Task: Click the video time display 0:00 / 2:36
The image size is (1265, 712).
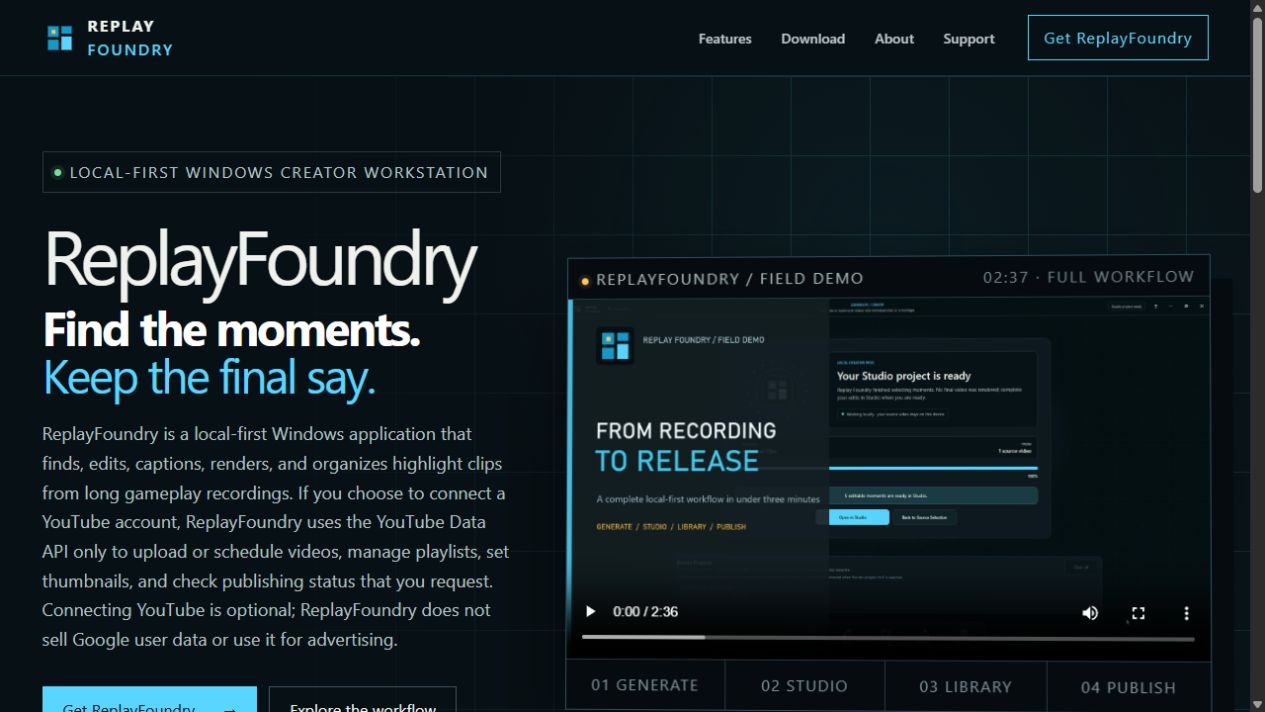Action: [x=645, y=612]
